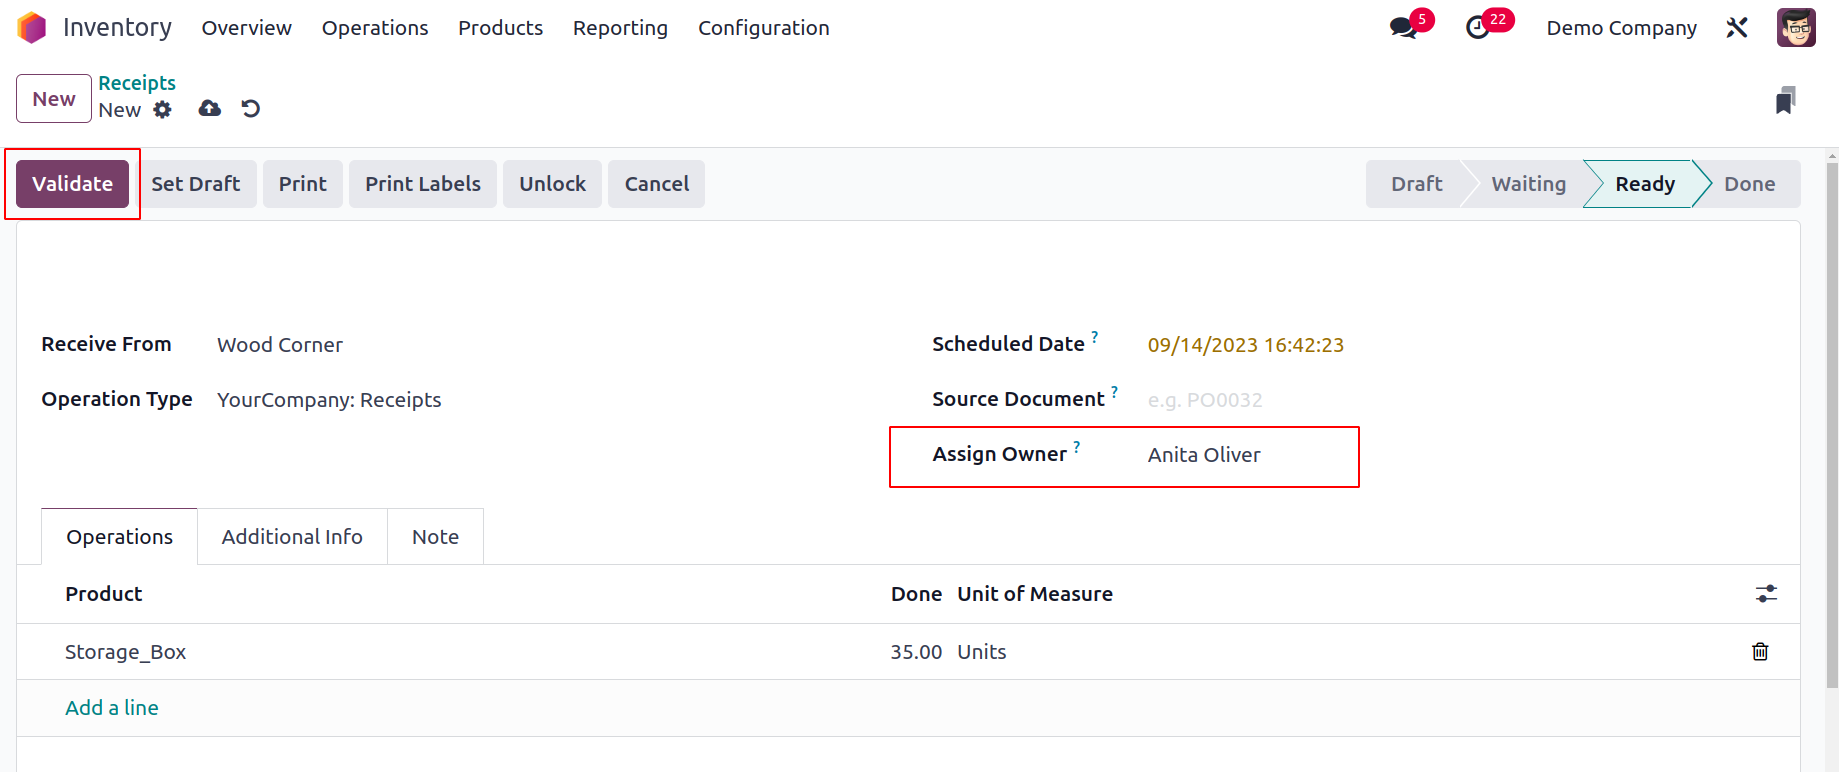Open the discuss messages icon
This screenshot has height=772, width=1839.
pos(1403,28)
